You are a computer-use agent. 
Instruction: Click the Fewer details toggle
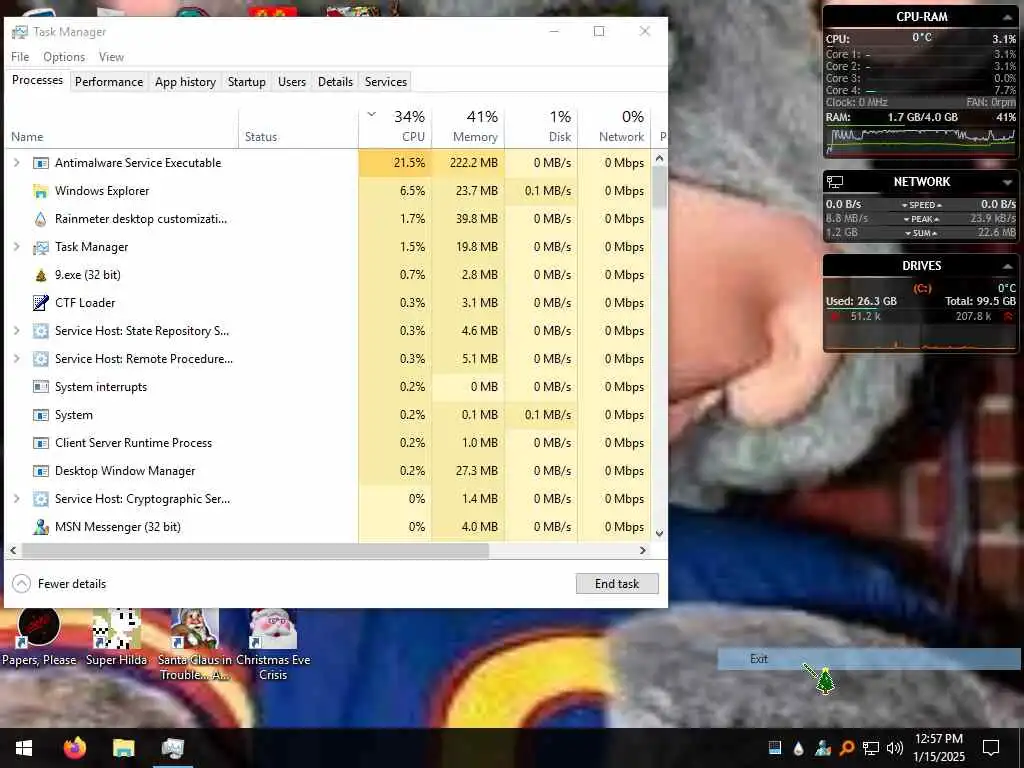coord(59,584)
